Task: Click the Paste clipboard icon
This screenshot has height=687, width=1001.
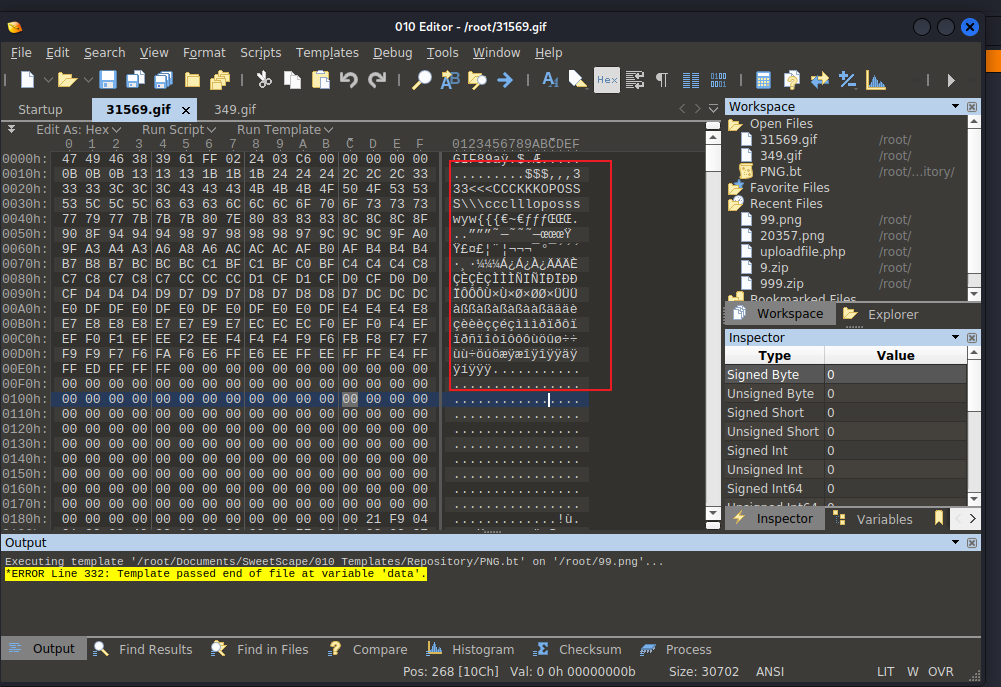Action: [320, 80]
